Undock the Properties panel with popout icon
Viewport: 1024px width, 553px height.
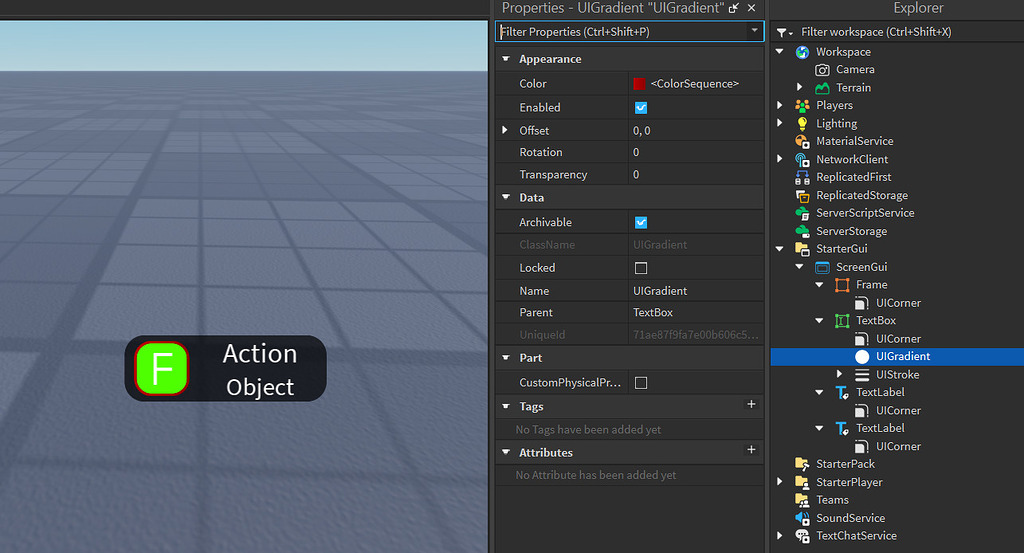[734, 8]
